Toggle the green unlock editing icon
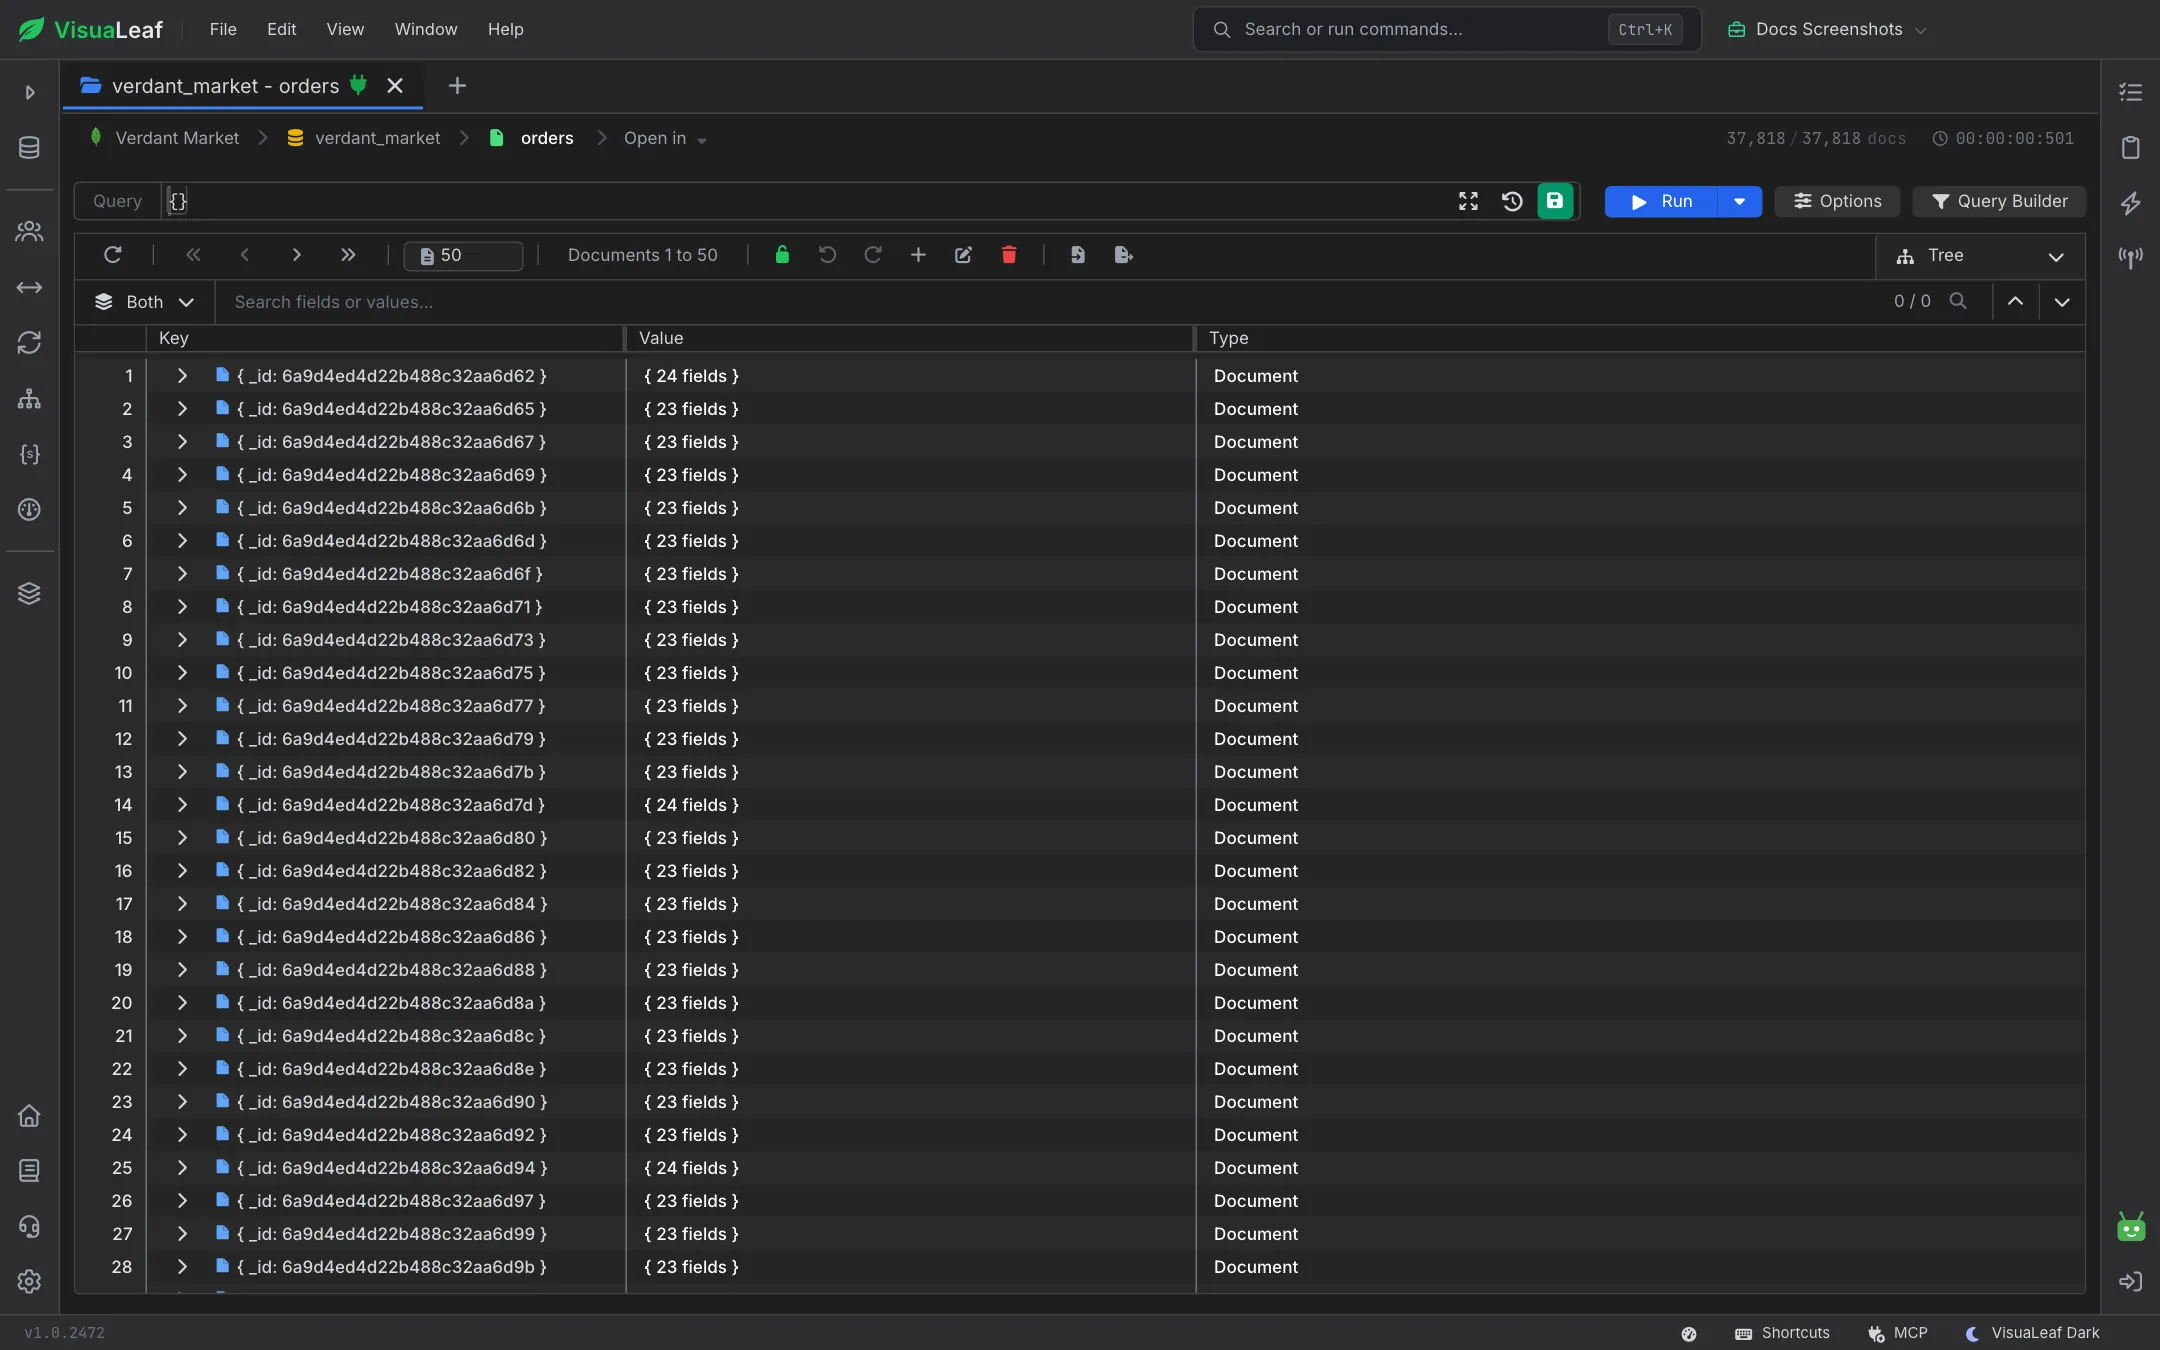The image size is (2160, 1350). click(x=782, y=255)
